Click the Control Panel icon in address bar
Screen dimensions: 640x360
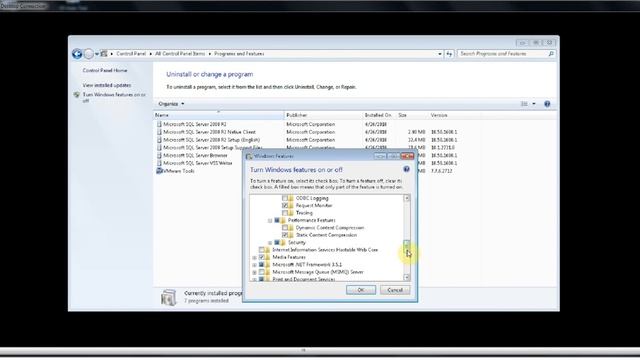[104, 54]
